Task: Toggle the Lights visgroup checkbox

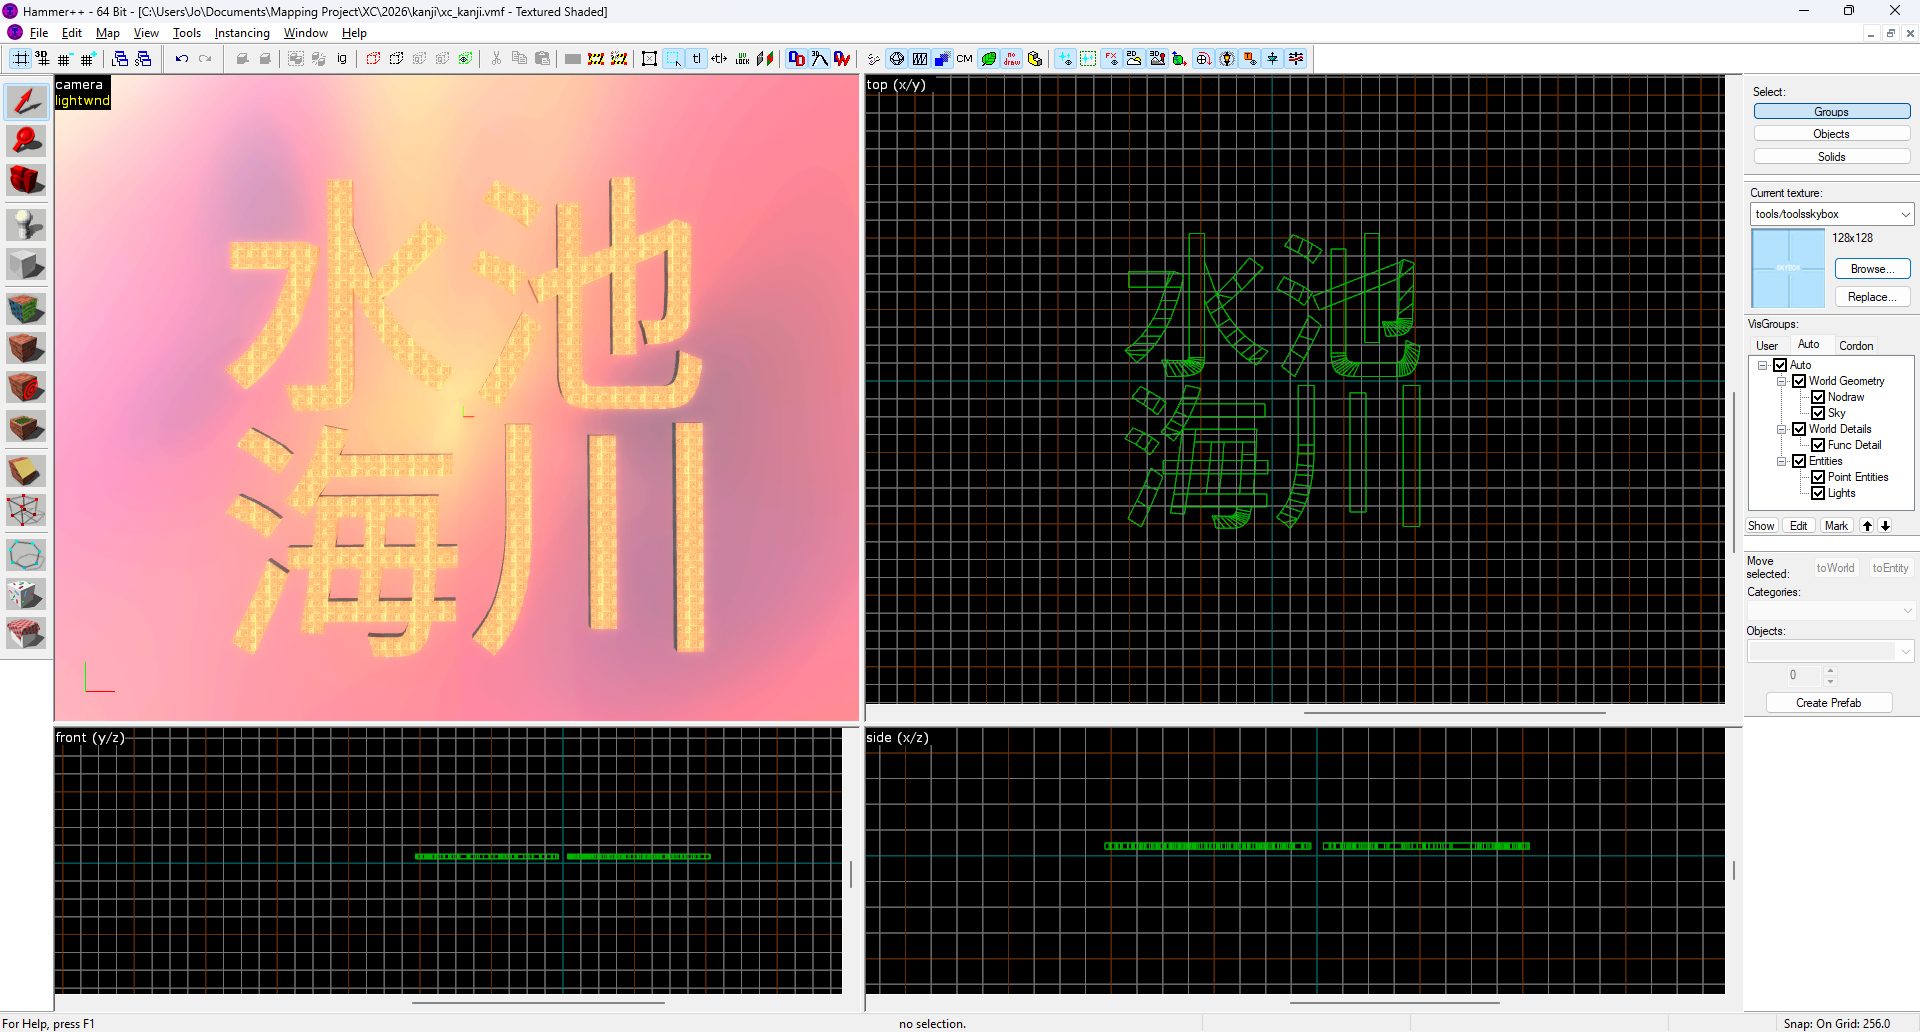Action: (x=1818, y=493)
